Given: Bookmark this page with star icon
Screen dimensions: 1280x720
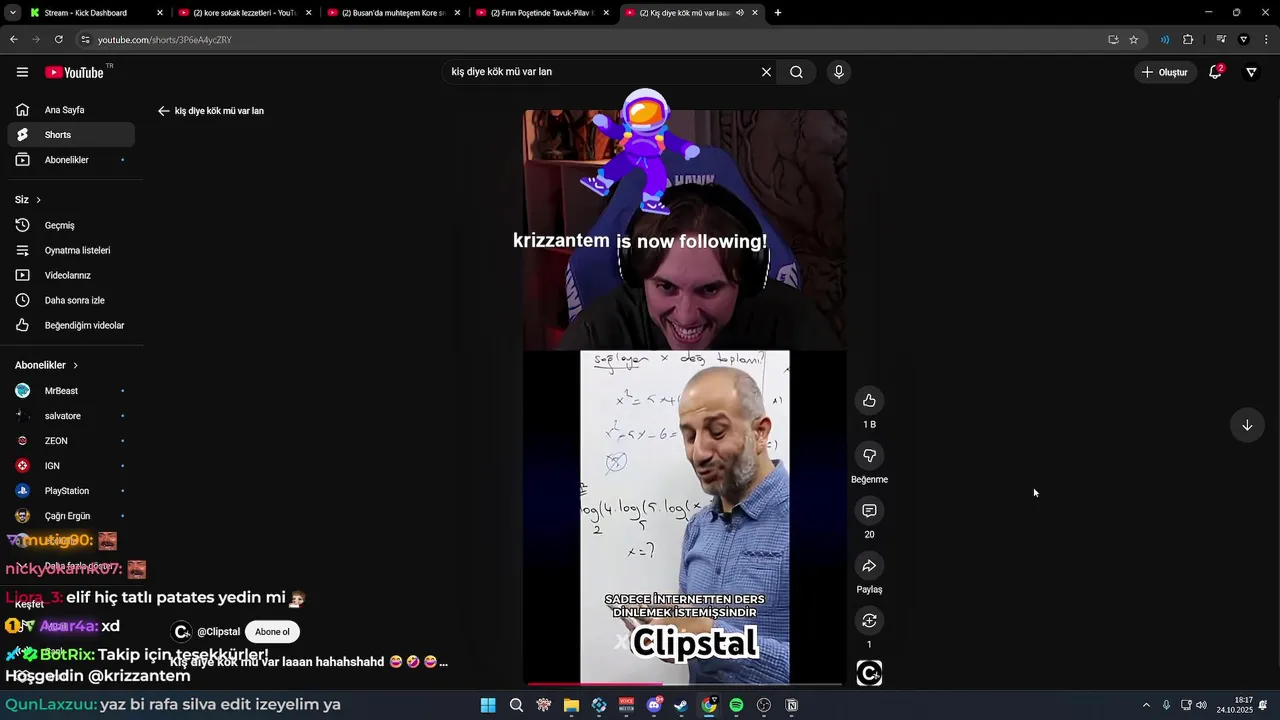Looking at the screenshot, I should point(1134,39).
